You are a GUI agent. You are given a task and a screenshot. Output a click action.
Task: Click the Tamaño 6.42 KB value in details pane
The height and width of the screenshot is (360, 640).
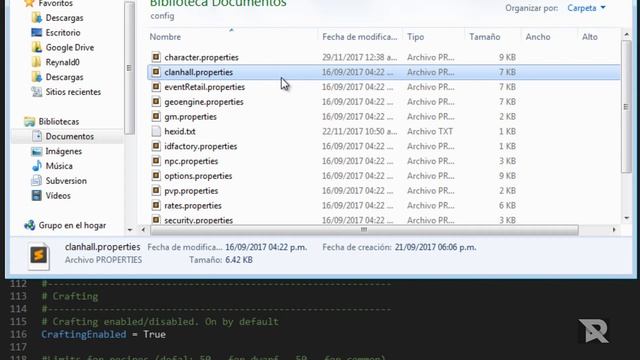point(239,260)
